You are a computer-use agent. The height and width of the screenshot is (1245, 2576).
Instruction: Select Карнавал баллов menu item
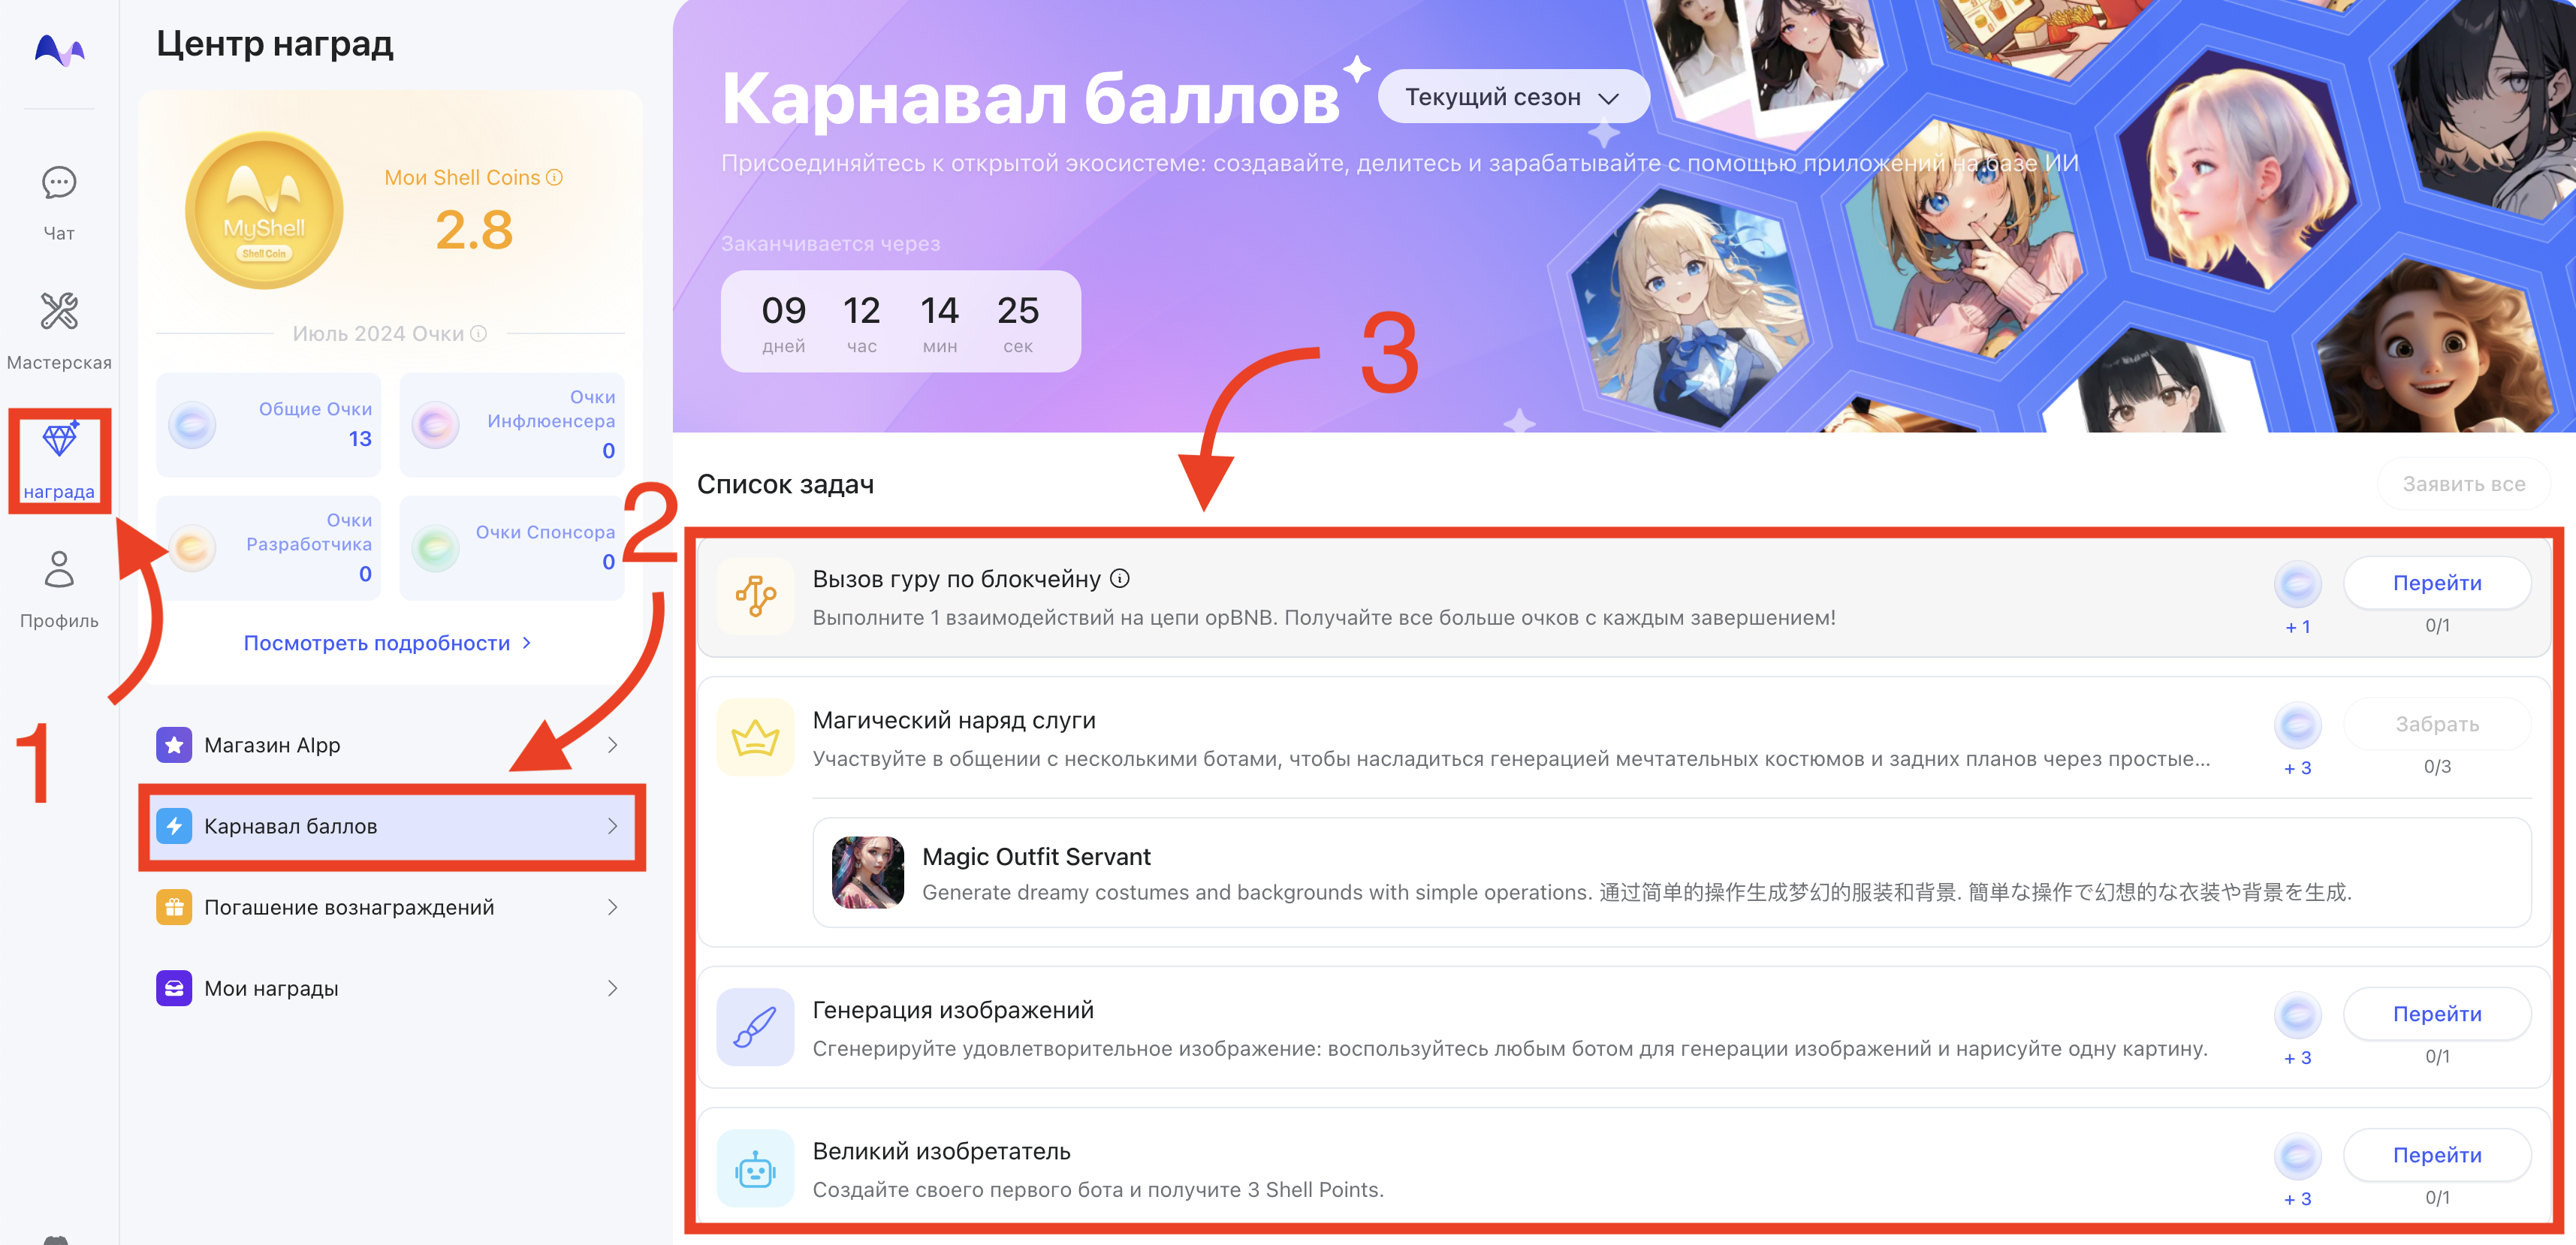point(391,826)
